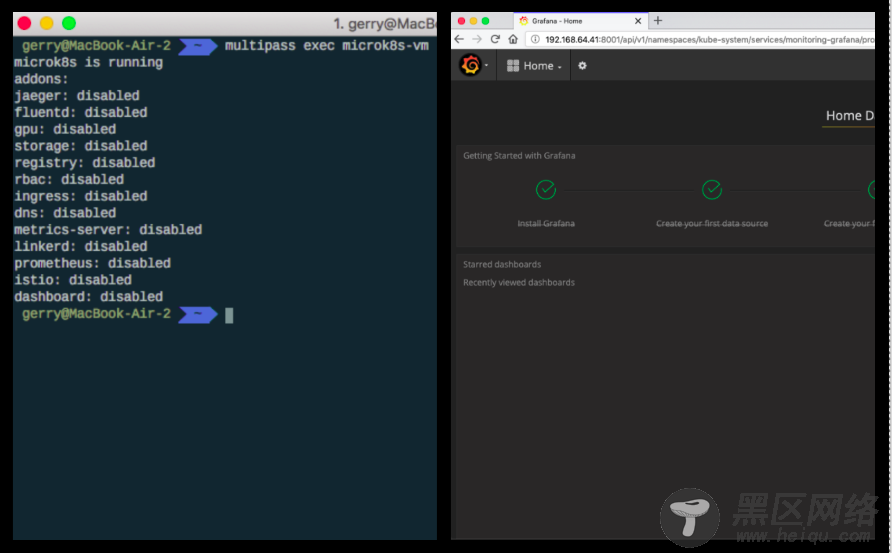
Task: Reload the Grafana page
Action: click(x=495, y=39)
